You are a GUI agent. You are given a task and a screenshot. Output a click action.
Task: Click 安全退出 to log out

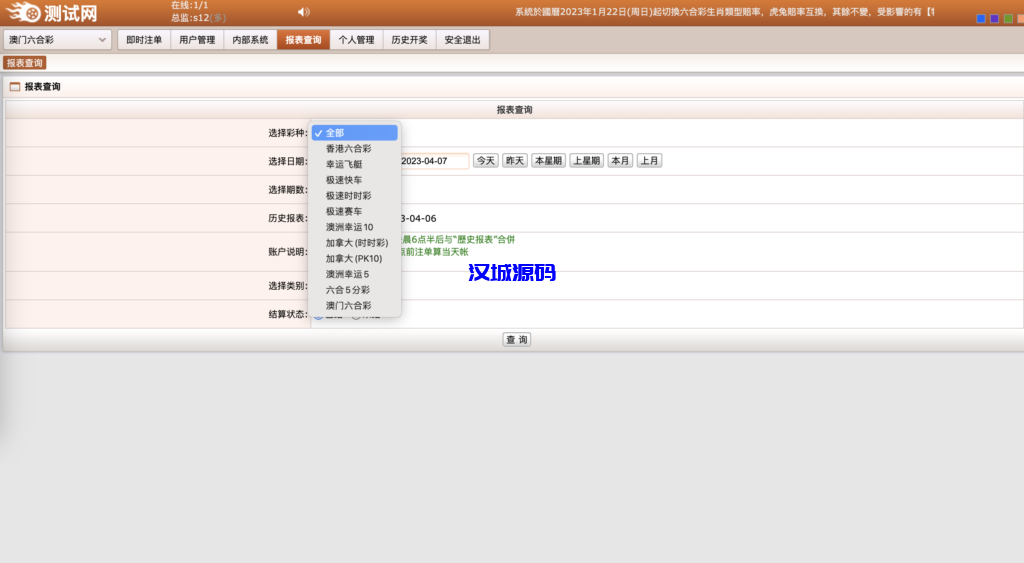pos(462,40)
